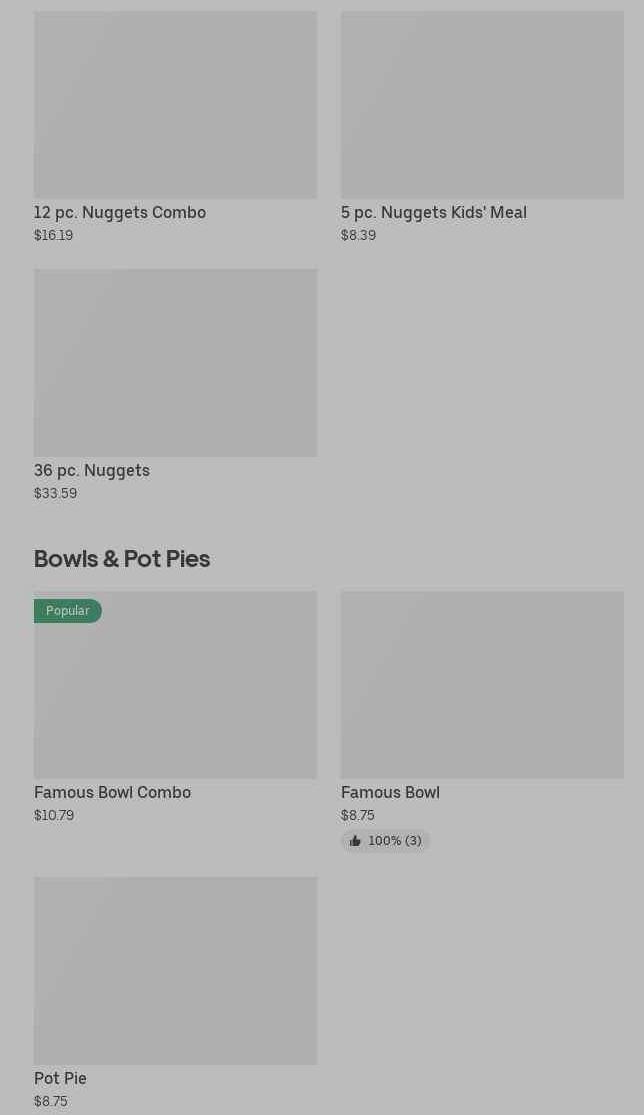
Task: Open the 36 pc. Nuggets title link
Action: coord(92,470)
